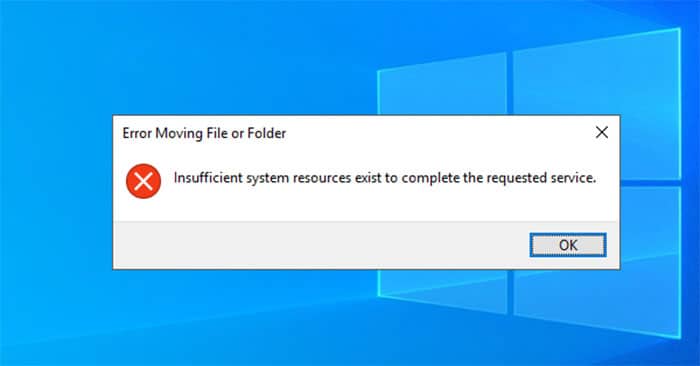Close the error dialog with the X

[x=602, y=132]
